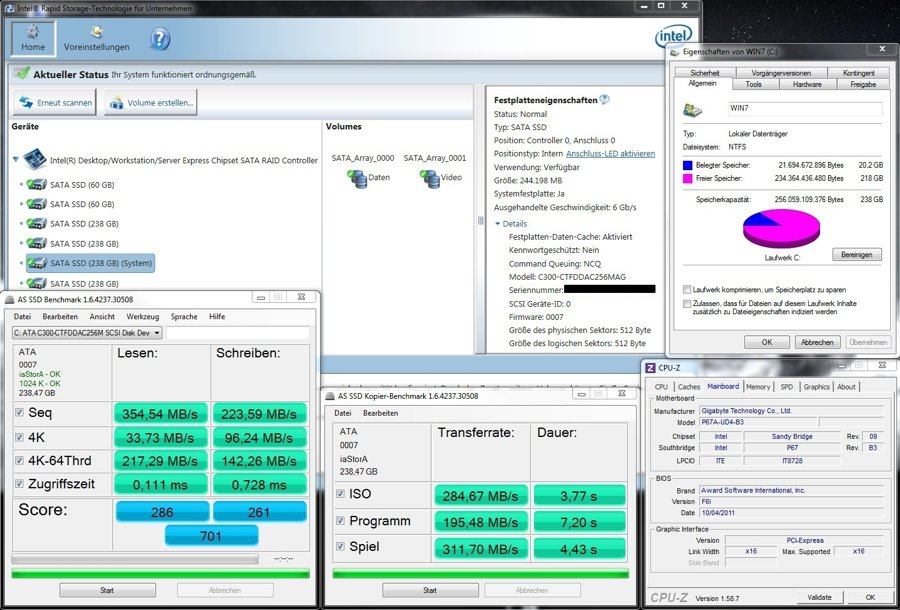Viewport: 900px width, 610px height.
Task: Click Start in AS SSD Benchmark window
Action: click(107, 590)
